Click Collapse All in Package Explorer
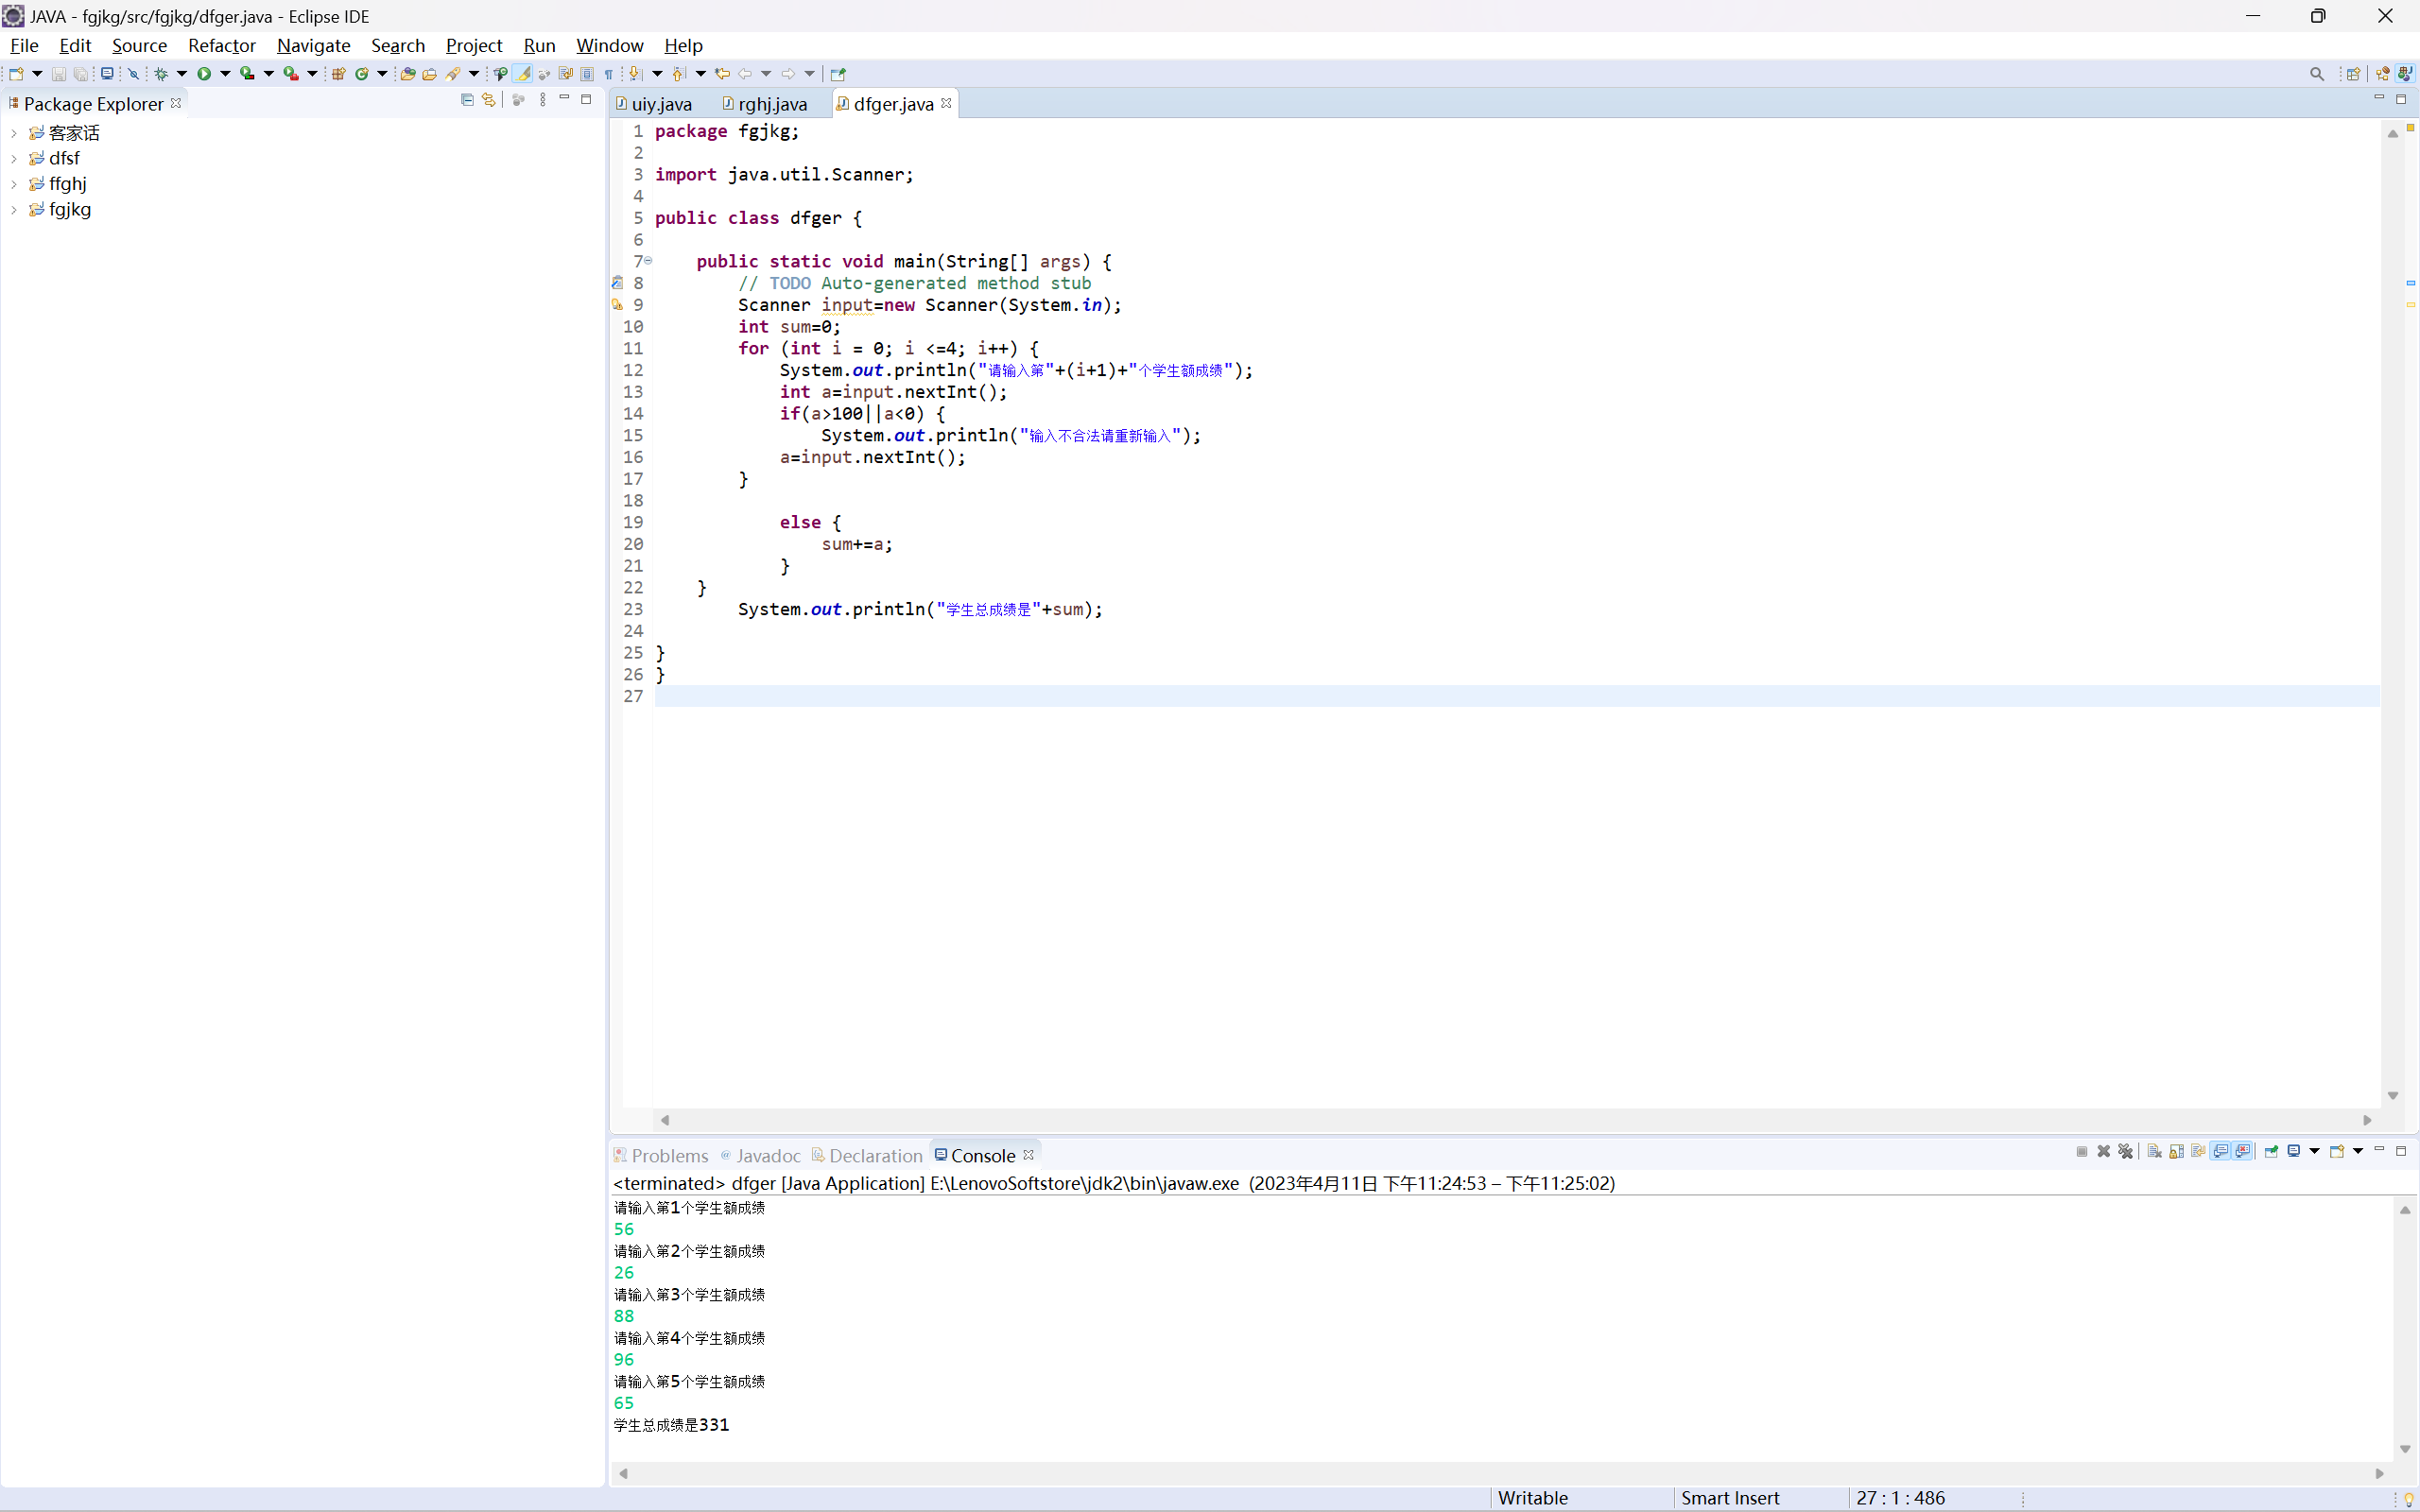Screen dimensions: 2420x1512 tap(467, 100)
